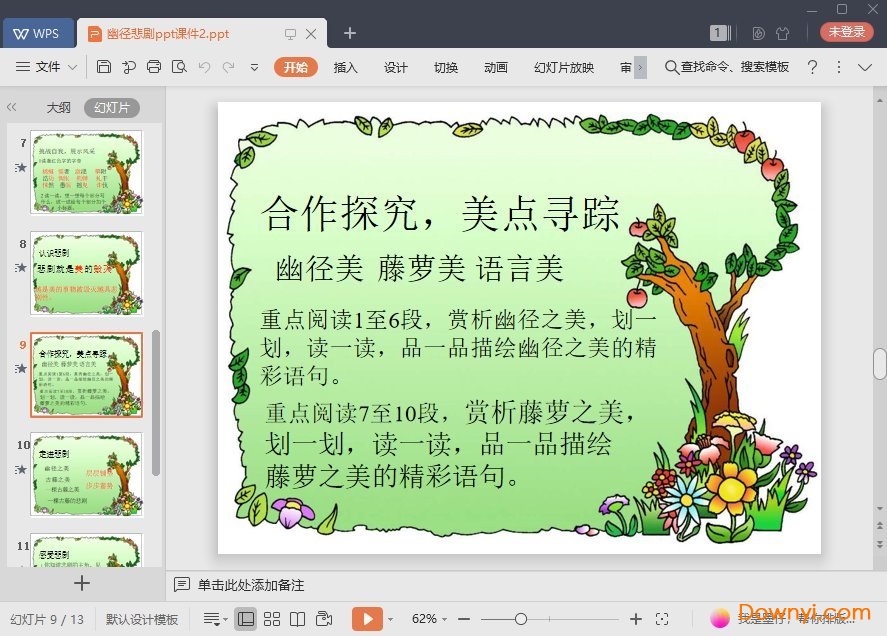Expand the 文件 menu dropdown arrow

[72, 67]
